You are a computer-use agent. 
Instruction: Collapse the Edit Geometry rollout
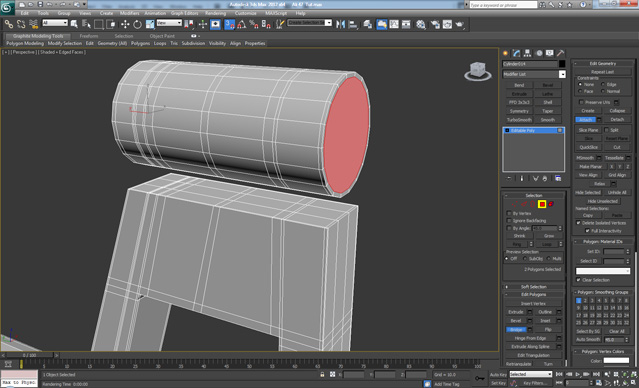coord(603,64)
